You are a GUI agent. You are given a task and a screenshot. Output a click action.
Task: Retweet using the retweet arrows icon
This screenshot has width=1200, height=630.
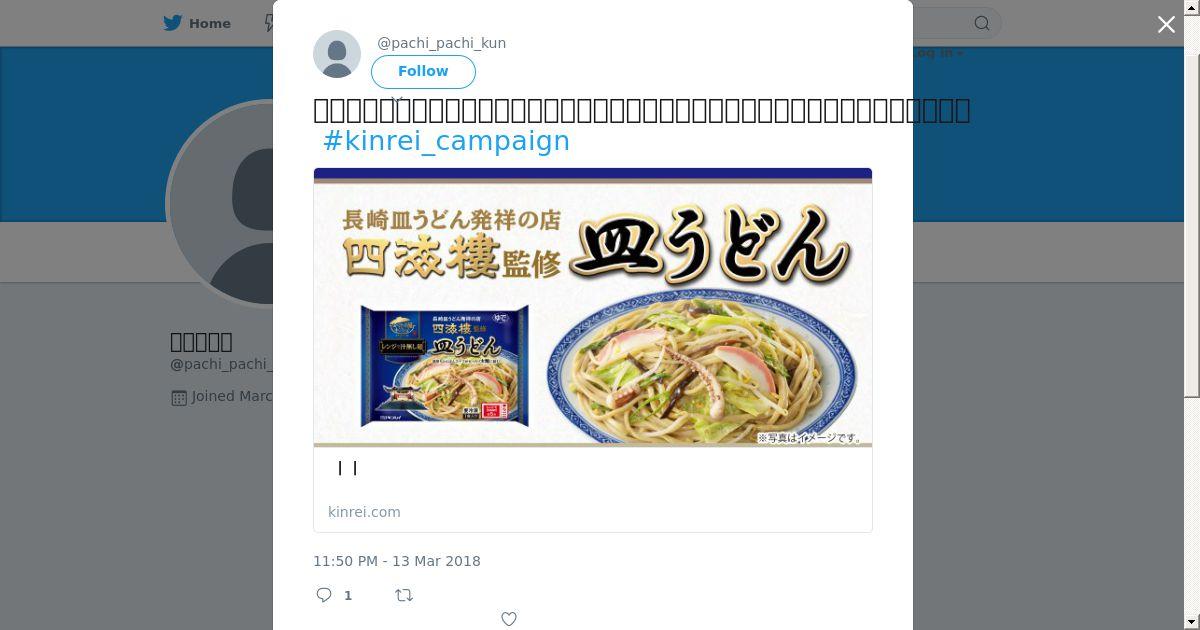pos(404,595)
